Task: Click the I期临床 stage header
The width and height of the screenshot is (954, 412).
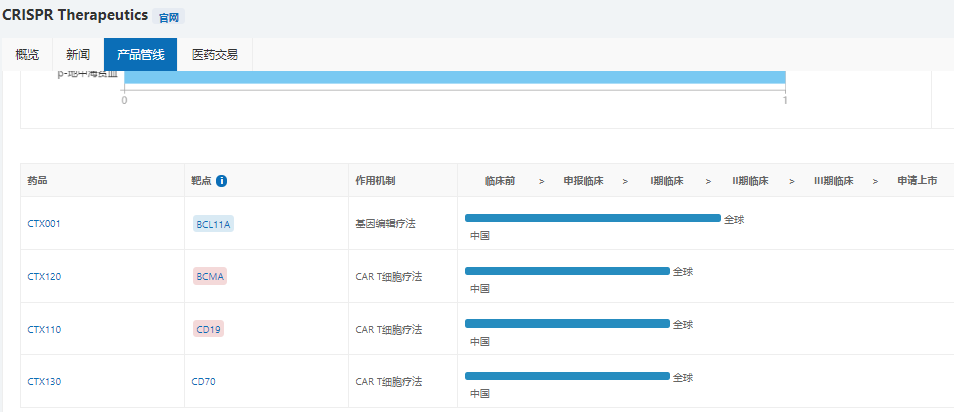Action: (667, 181)
